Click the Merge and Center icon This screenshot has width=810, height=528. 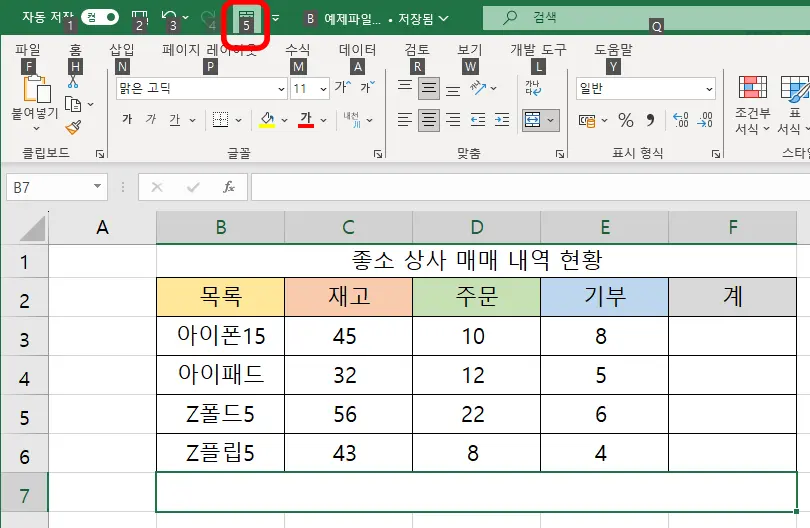(x=533, y=120)
